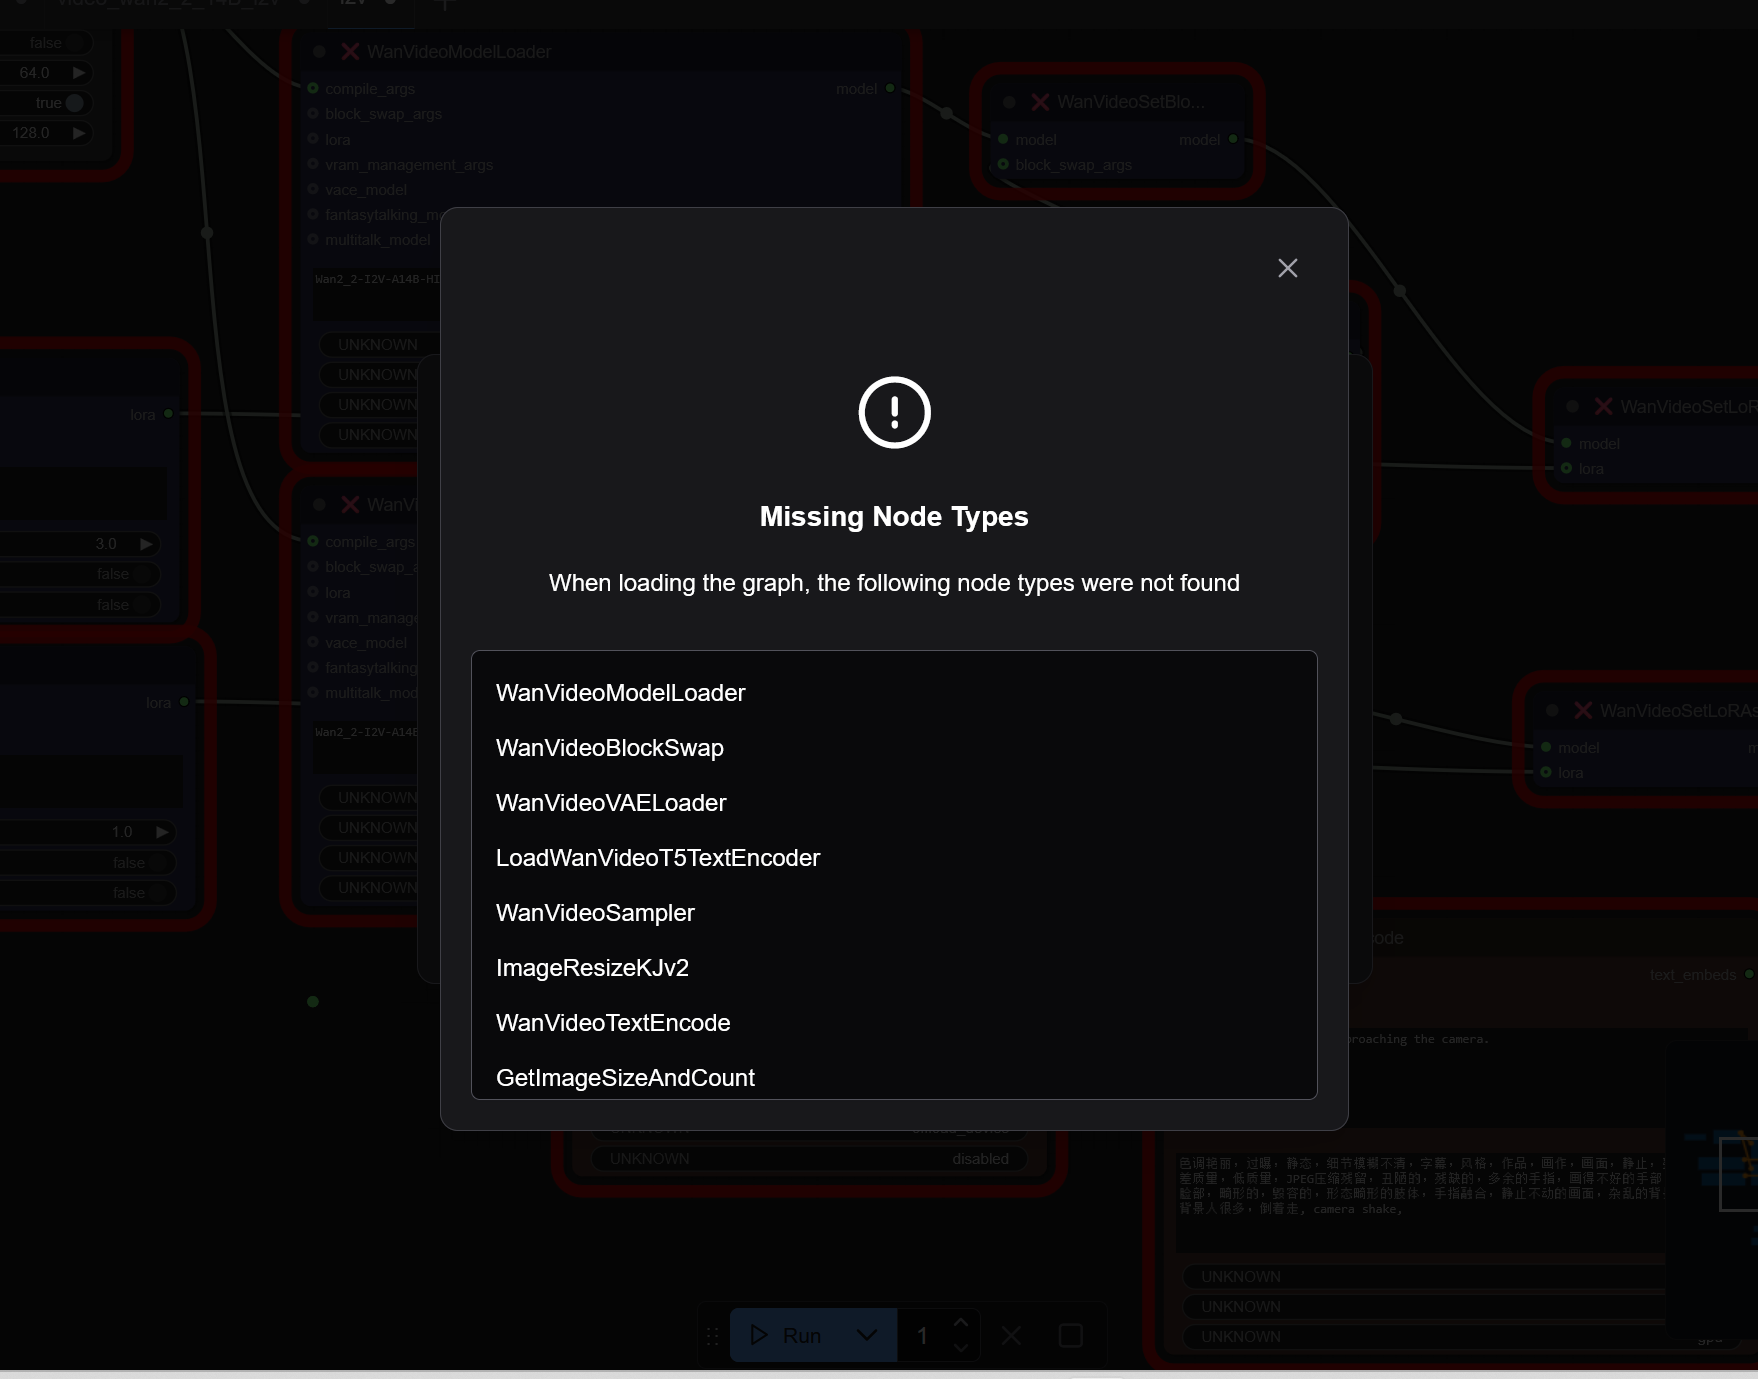
Task: Click the model input socket on WanVideoSetLoRAs node
Action: pos(1546,747)
